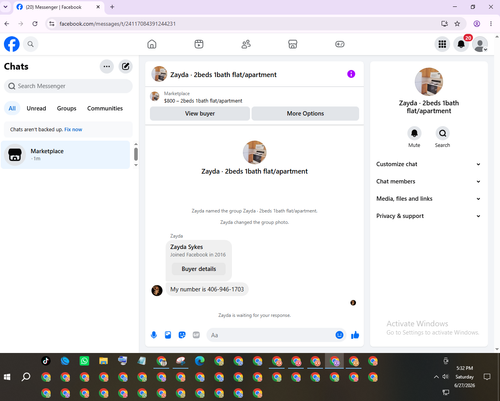Open Windows notification center icon

[x=487, y=377]
